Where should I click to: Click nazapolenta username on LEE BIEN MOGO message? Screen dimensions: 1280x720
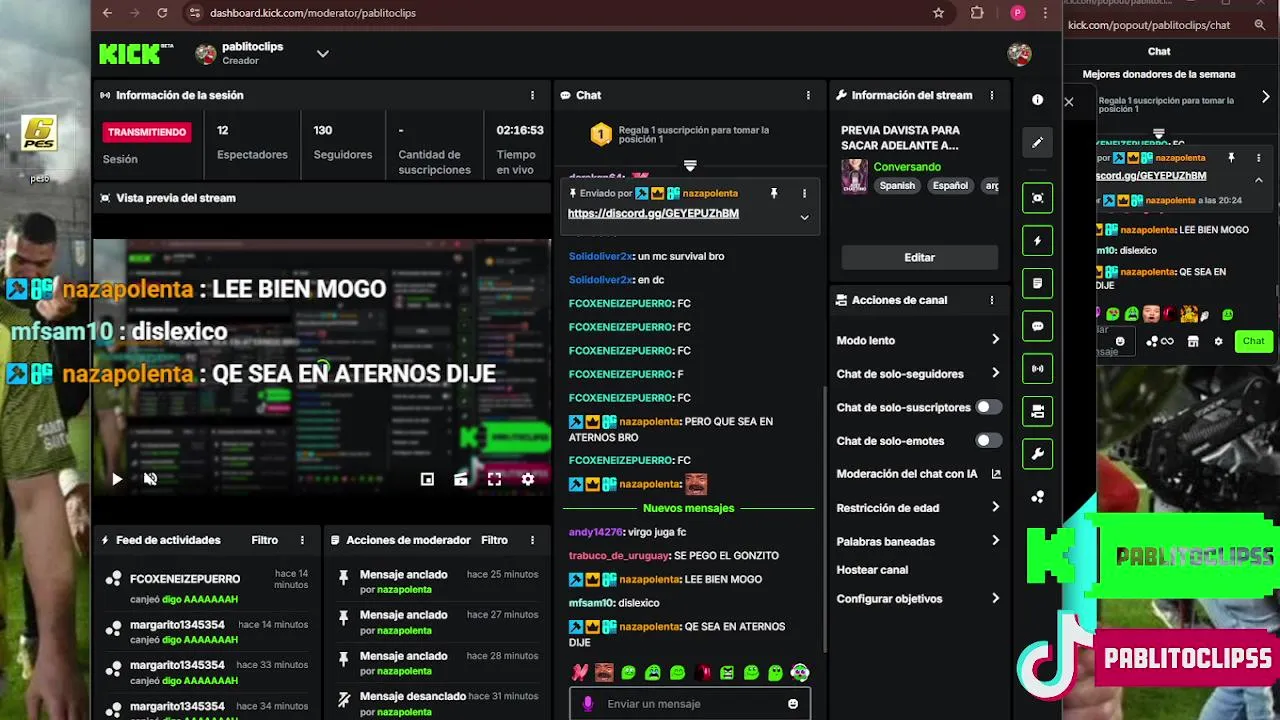pos(648,579)
